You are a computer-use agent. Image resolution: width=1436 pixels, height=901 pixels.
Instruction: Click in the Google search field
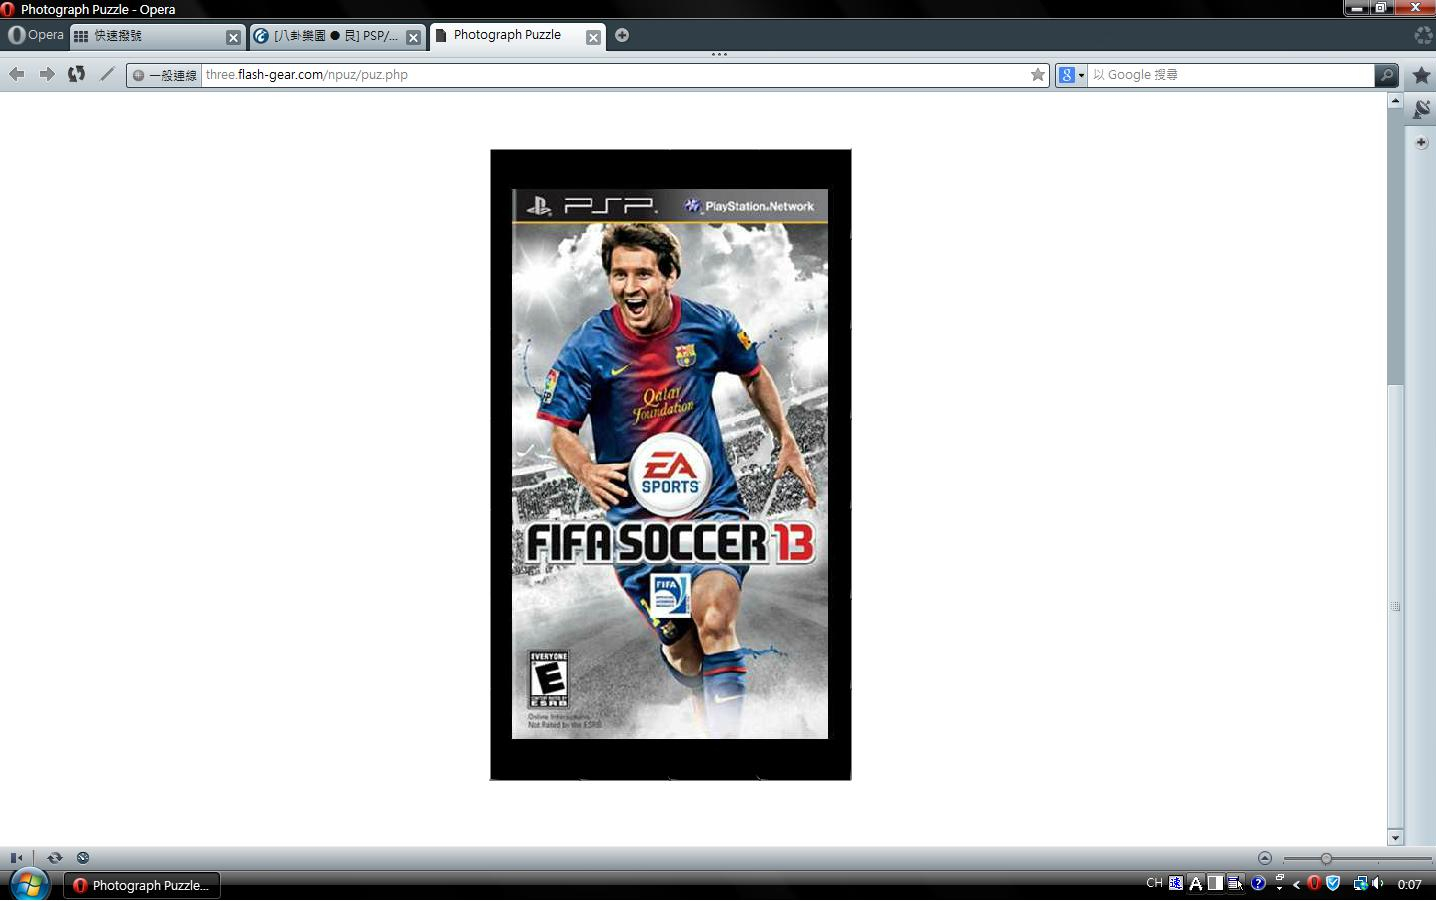[x=1231, y=75]
